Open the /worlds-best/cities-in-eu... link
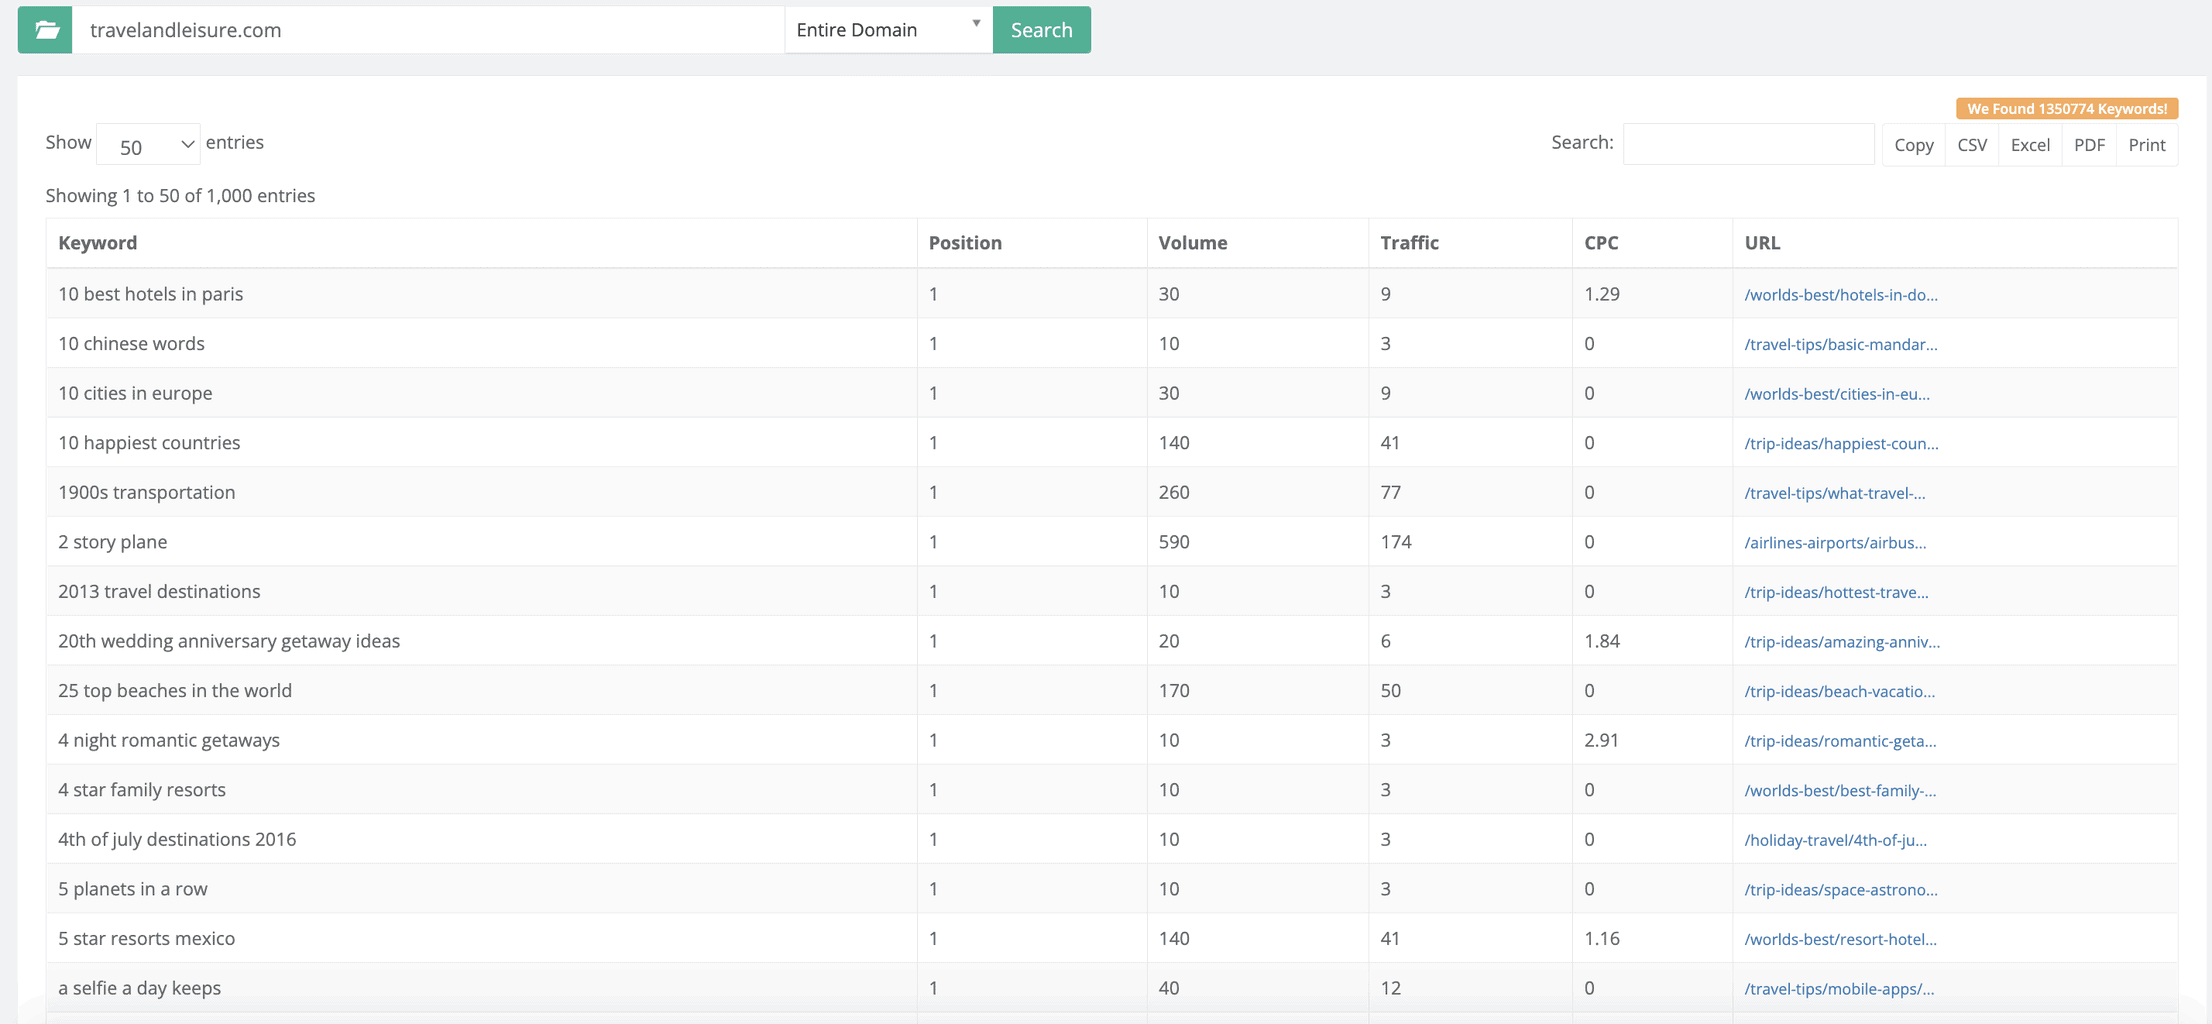This screenshot has width=2212, height=1024. [1837, 394]
